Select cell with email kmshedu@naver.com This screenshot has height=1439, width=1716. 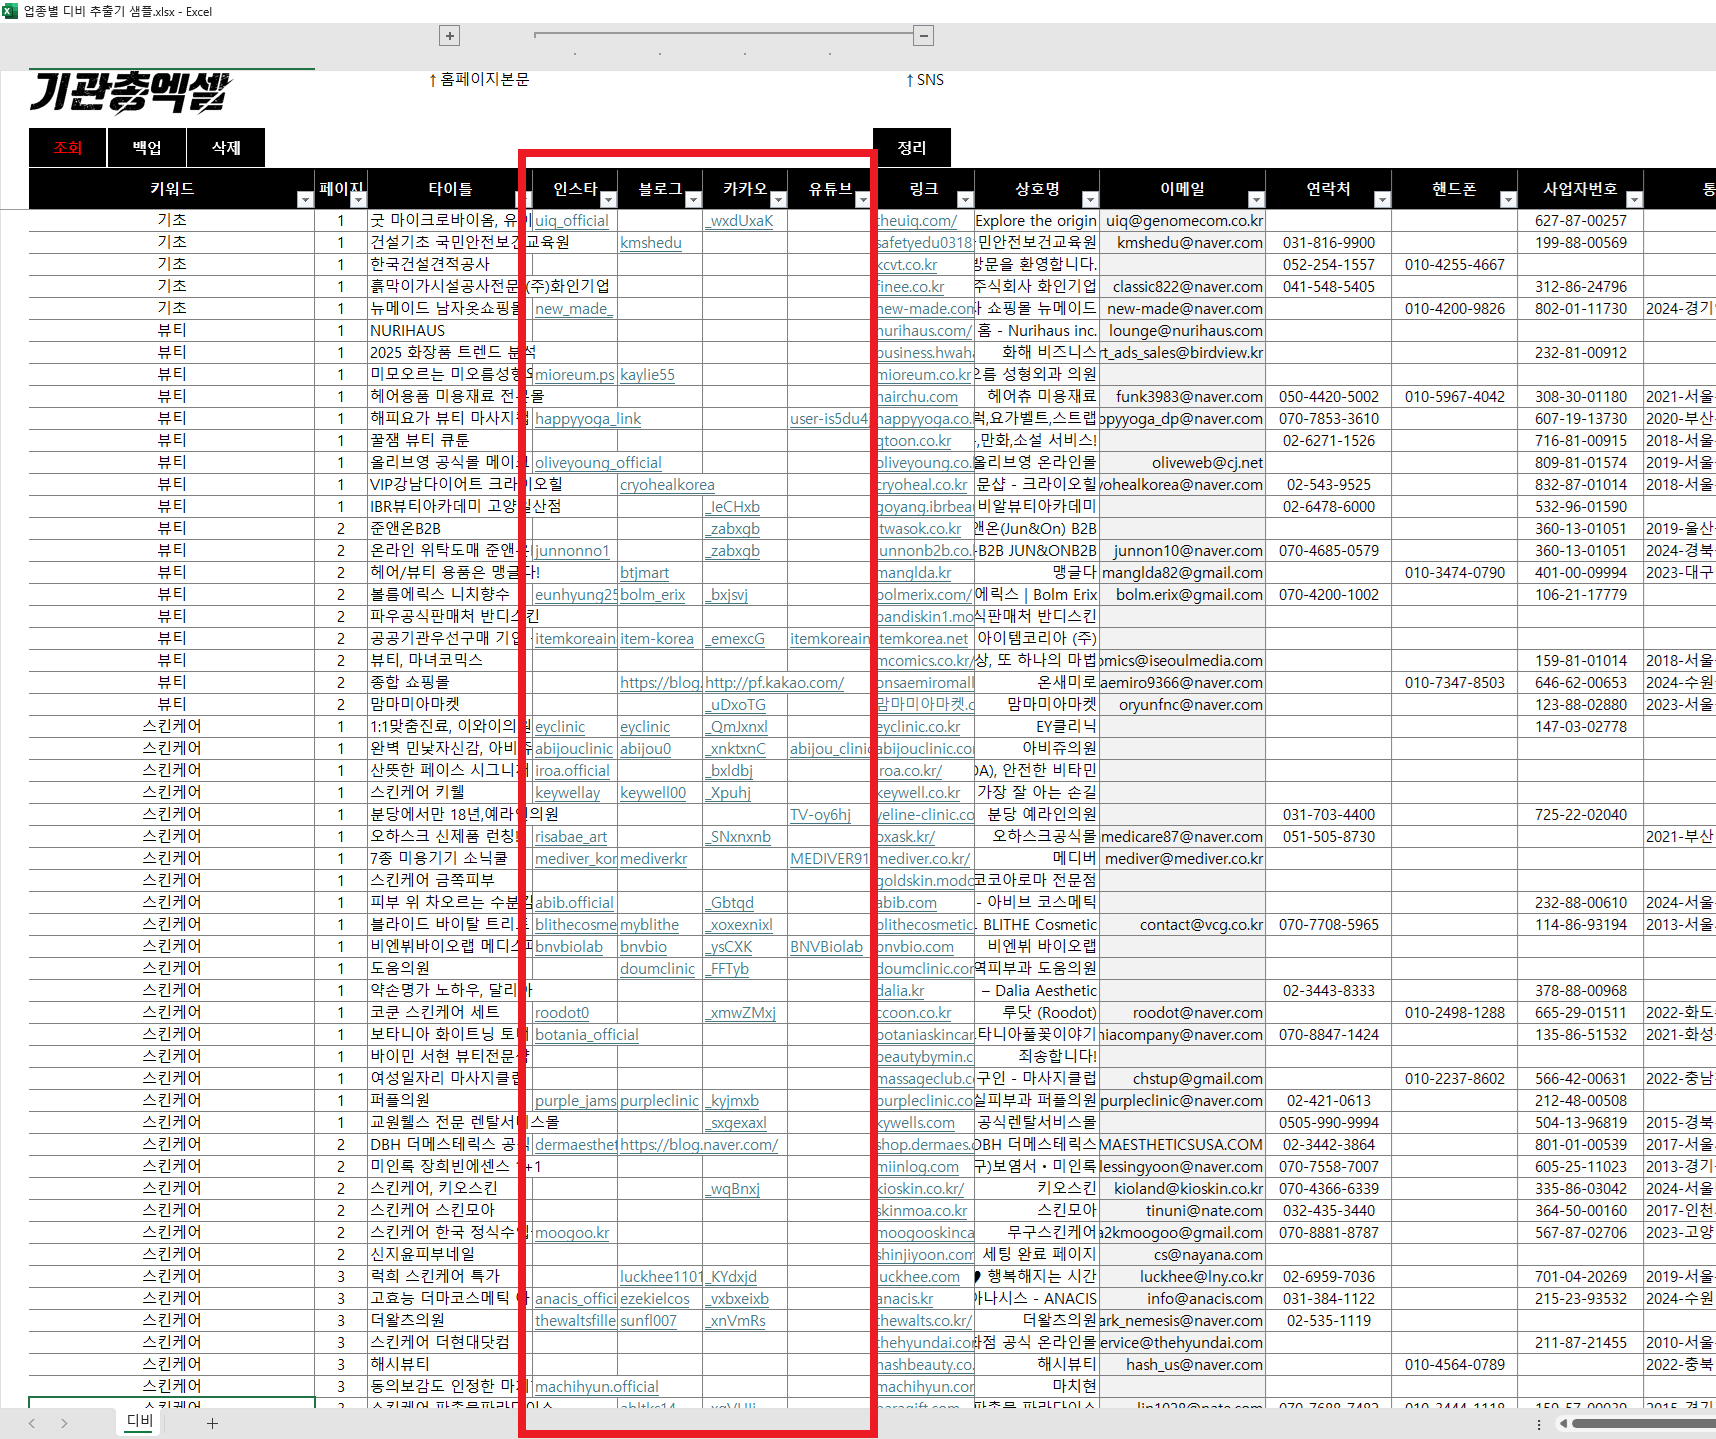(x=1182, y=243)
